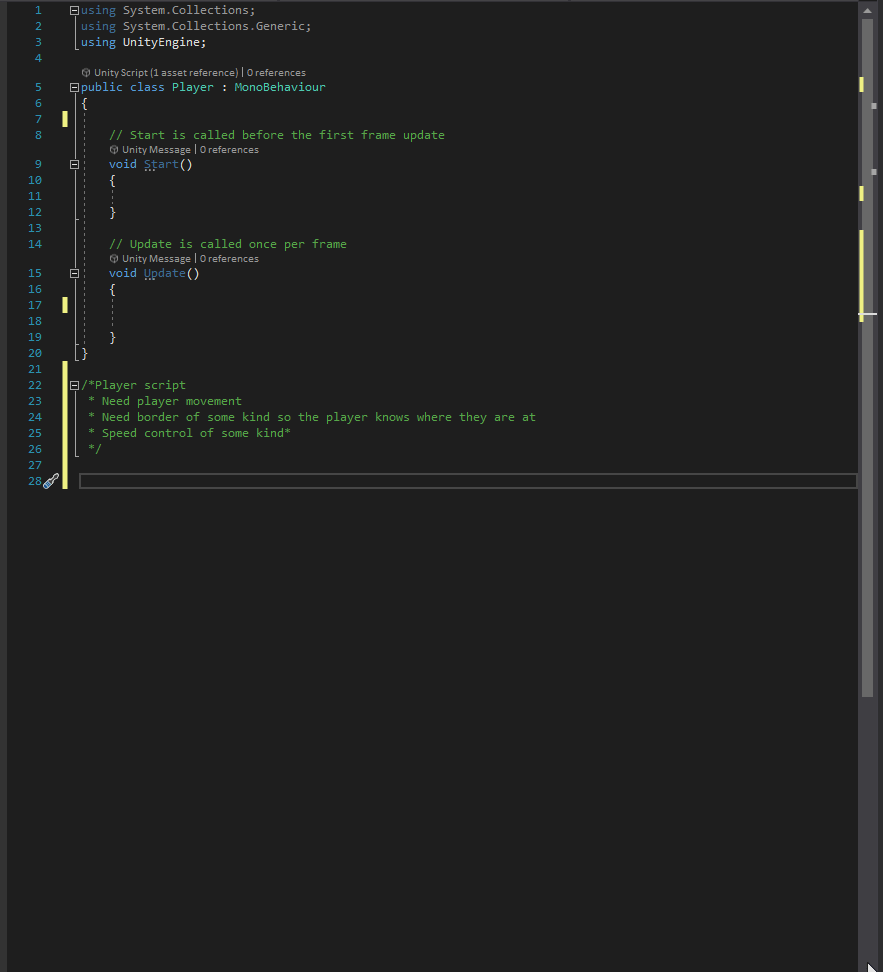Collapse the Player class outline
Image resolution: width=883 pixels, height=972 pixels.
(74, 87)
